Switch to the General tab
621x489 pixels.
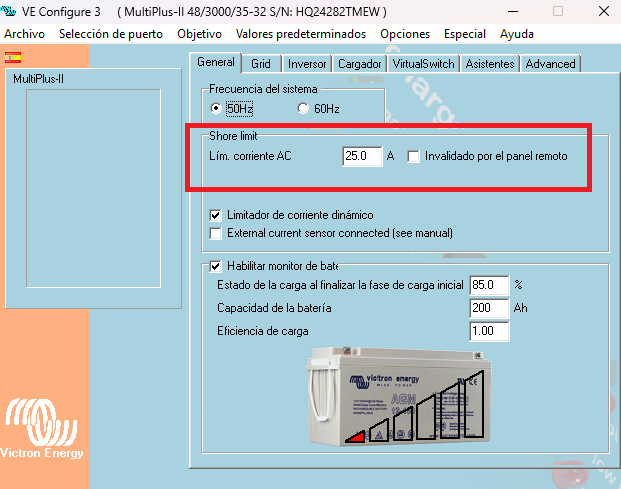[x=216, y=62]
